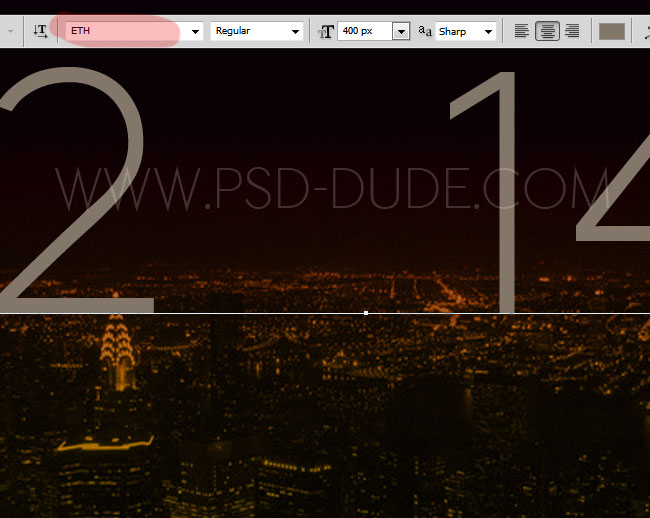
Task: Open the Regular font style dropdown
Action: click(x=295, y=31)
